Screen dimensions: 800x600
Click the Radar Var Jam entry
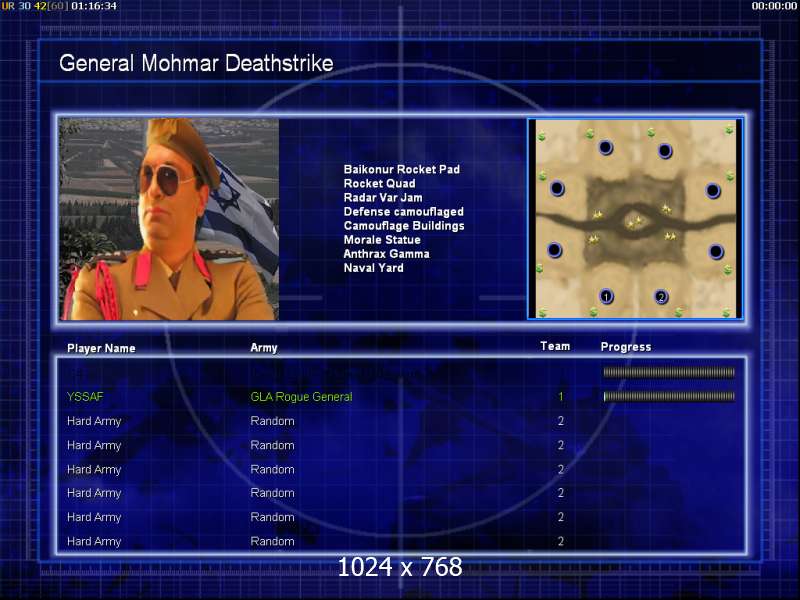(383, 197)
